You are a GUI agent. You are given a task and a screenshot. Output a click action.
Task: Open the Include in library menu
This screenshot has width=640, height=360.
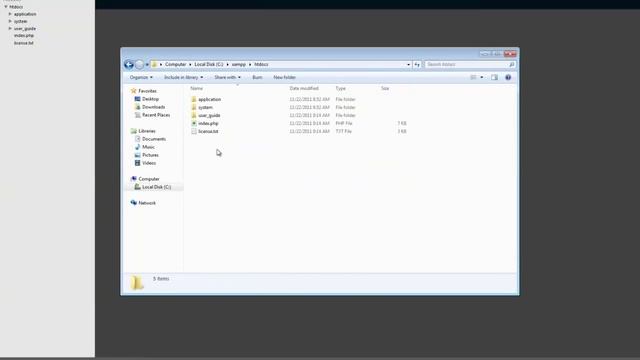click(x=183, y=77)
